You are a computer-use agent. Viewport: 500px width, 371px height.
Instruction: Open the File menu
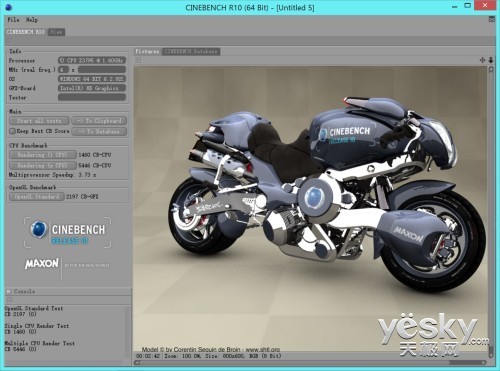13,20
